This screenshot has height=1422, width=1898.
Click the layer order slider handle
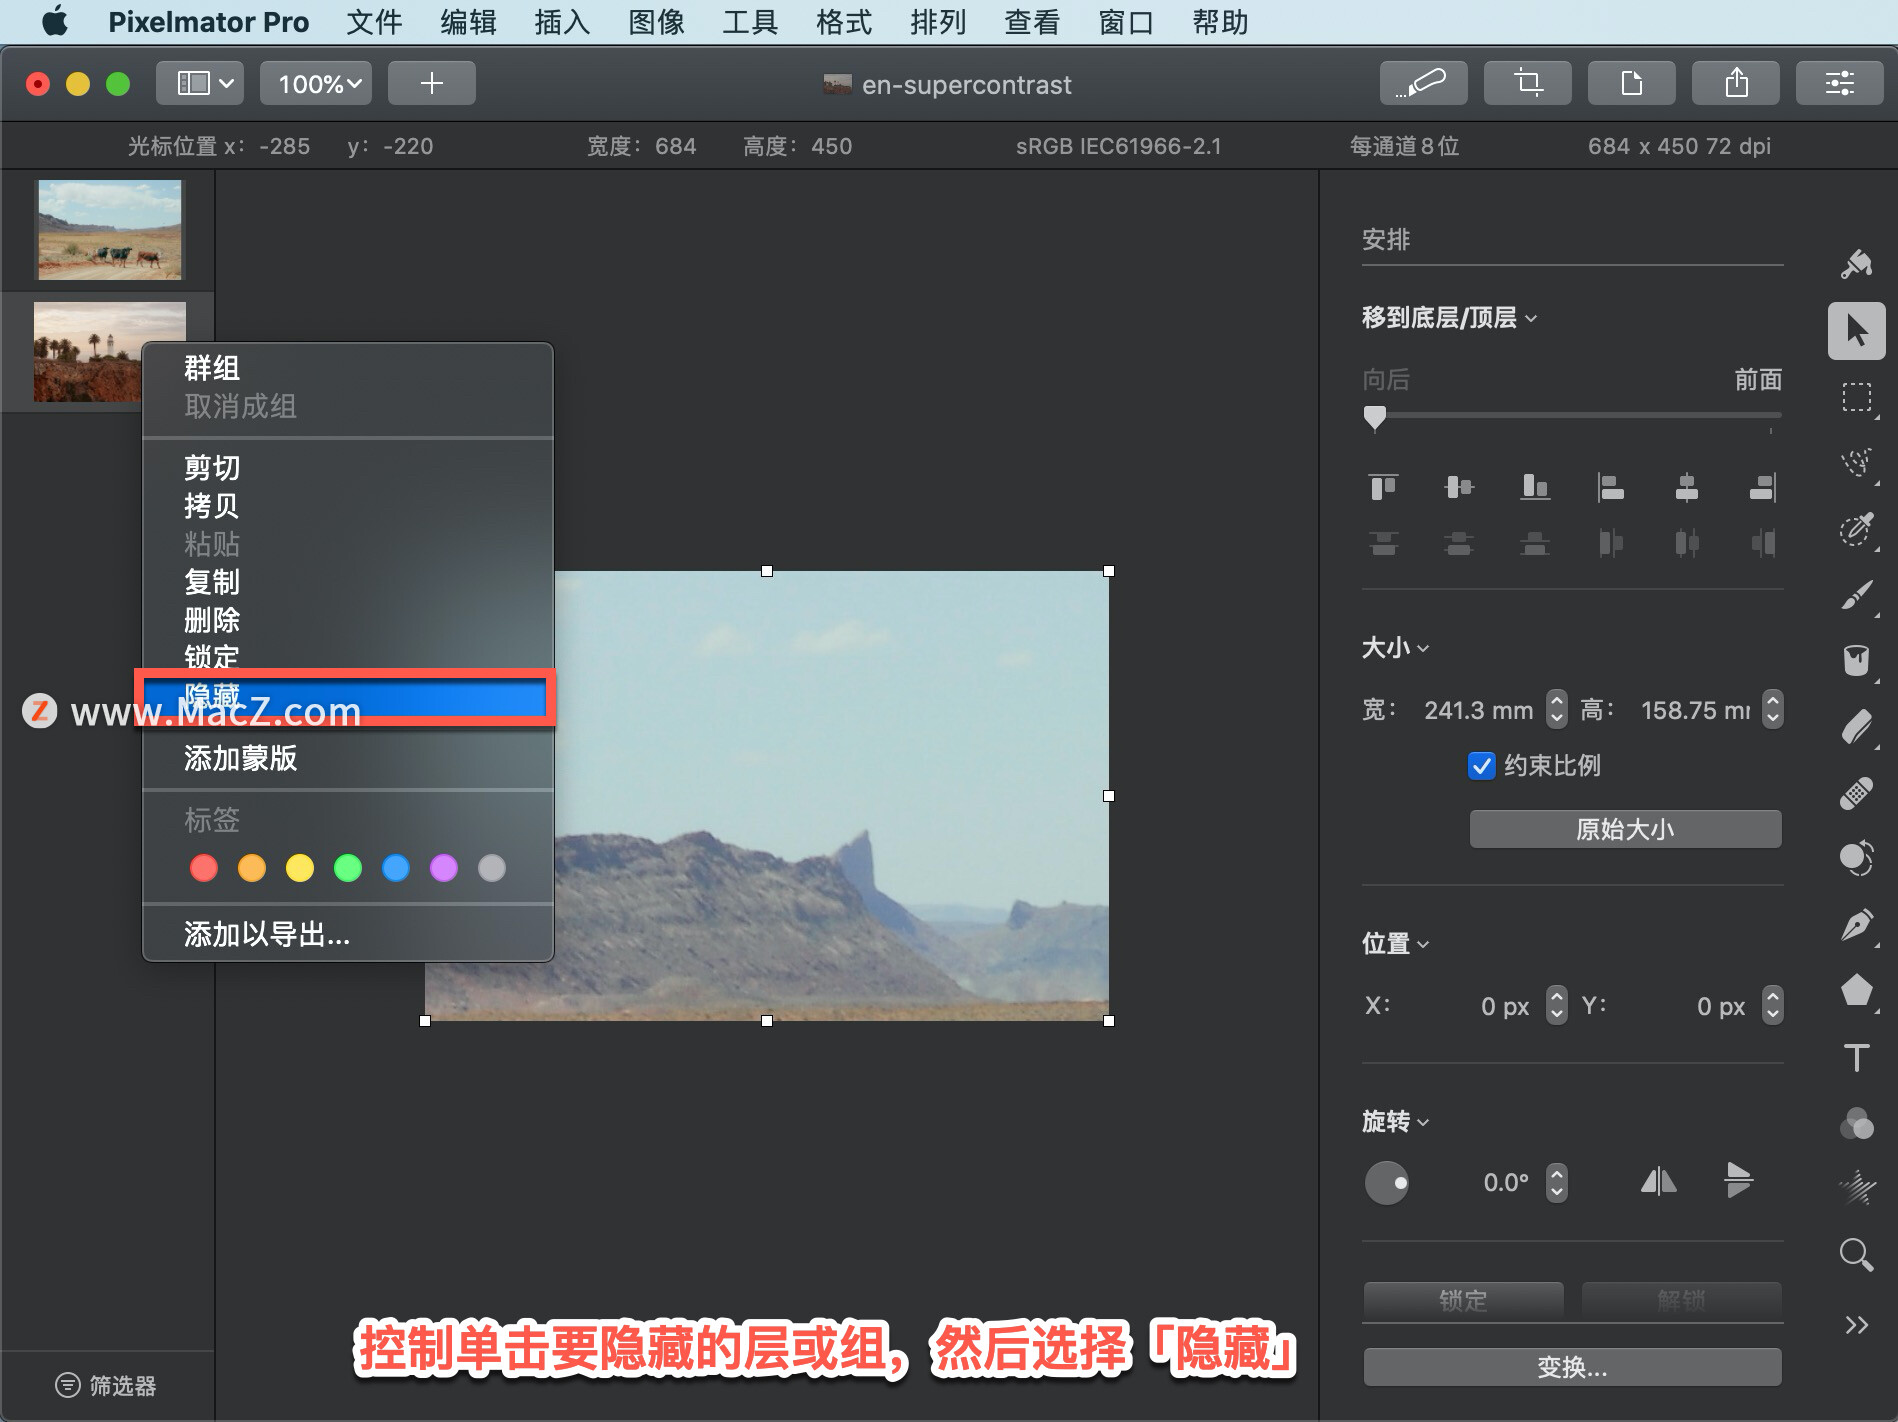tap(1375, 418)
